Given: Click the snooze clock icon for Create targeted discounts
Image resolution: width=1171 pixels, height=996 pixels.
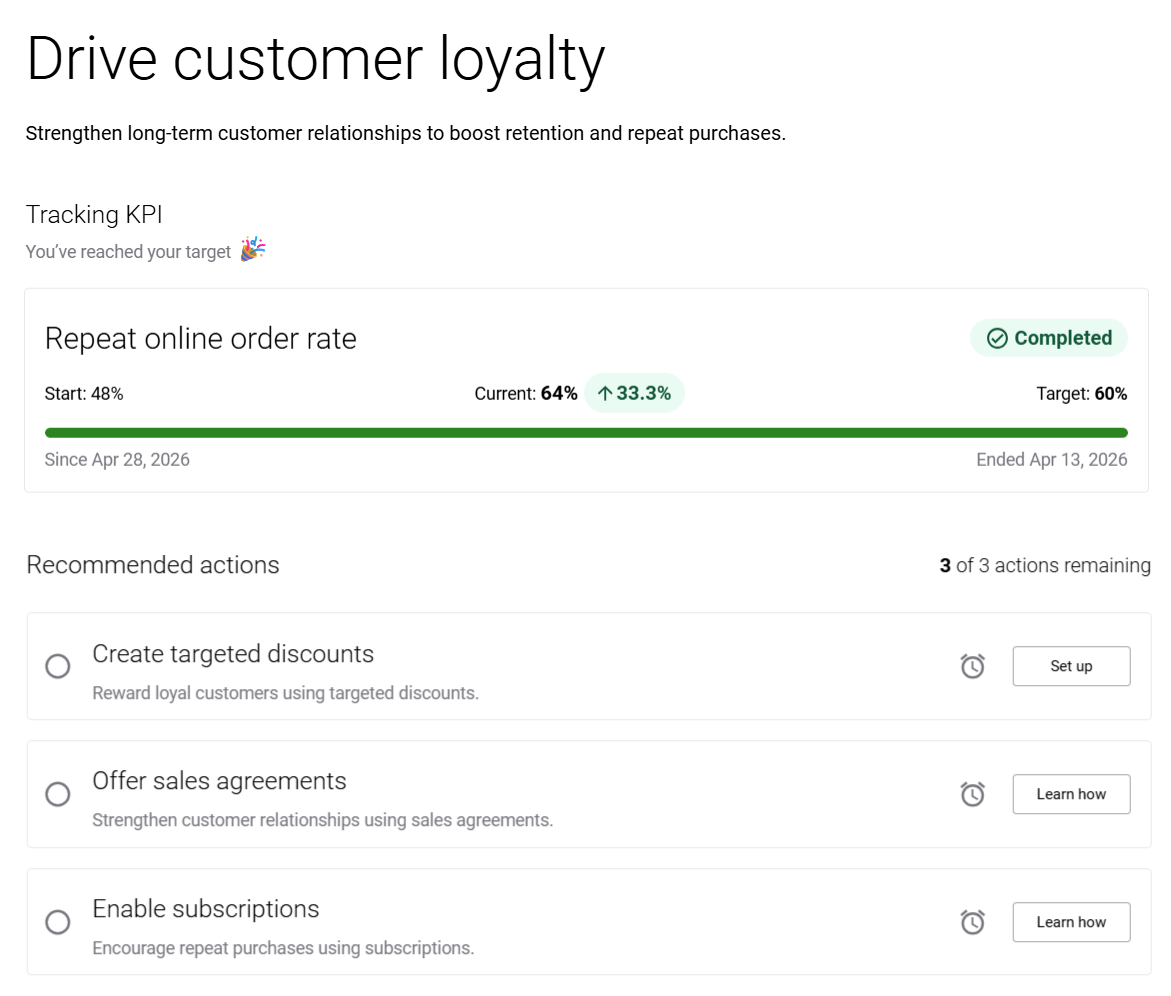Looking at the screenshot, I should click(972, 666).
